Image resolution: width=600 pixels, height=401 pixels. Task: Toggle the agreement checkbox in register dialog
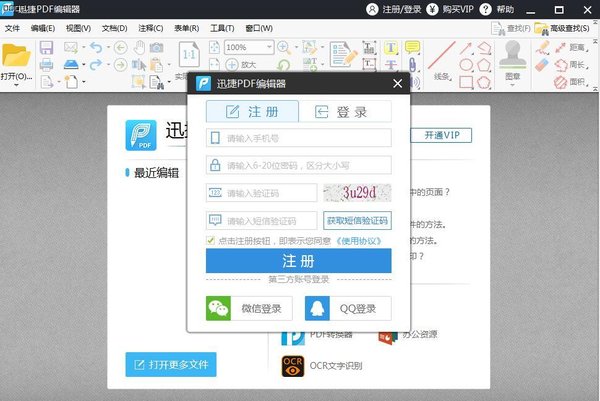pyautogui.click(x=210, y=240)
